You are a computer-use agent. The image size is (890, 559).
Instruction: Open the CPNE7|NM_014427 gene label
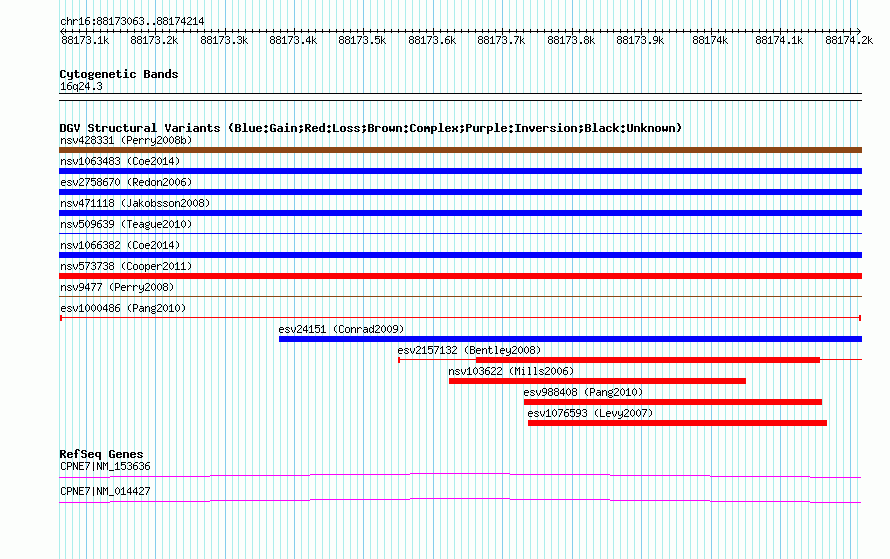(105, 491)
